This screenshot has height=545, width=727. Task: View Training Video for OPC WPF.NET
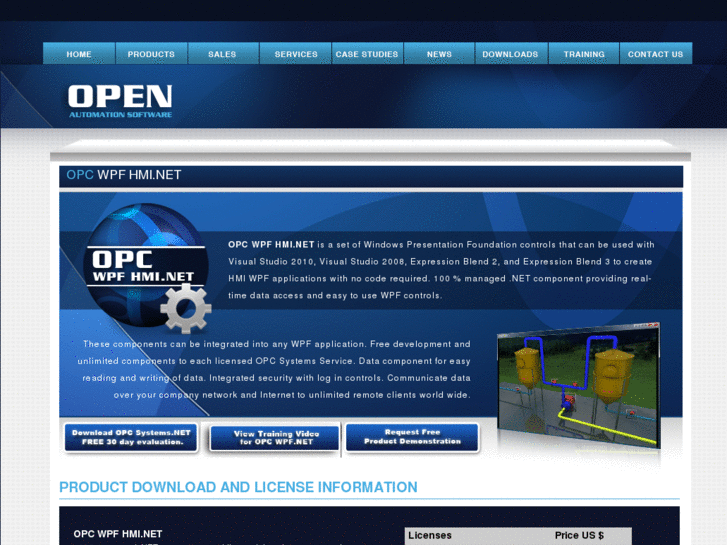pyautogui.click(x=275, y=437)
